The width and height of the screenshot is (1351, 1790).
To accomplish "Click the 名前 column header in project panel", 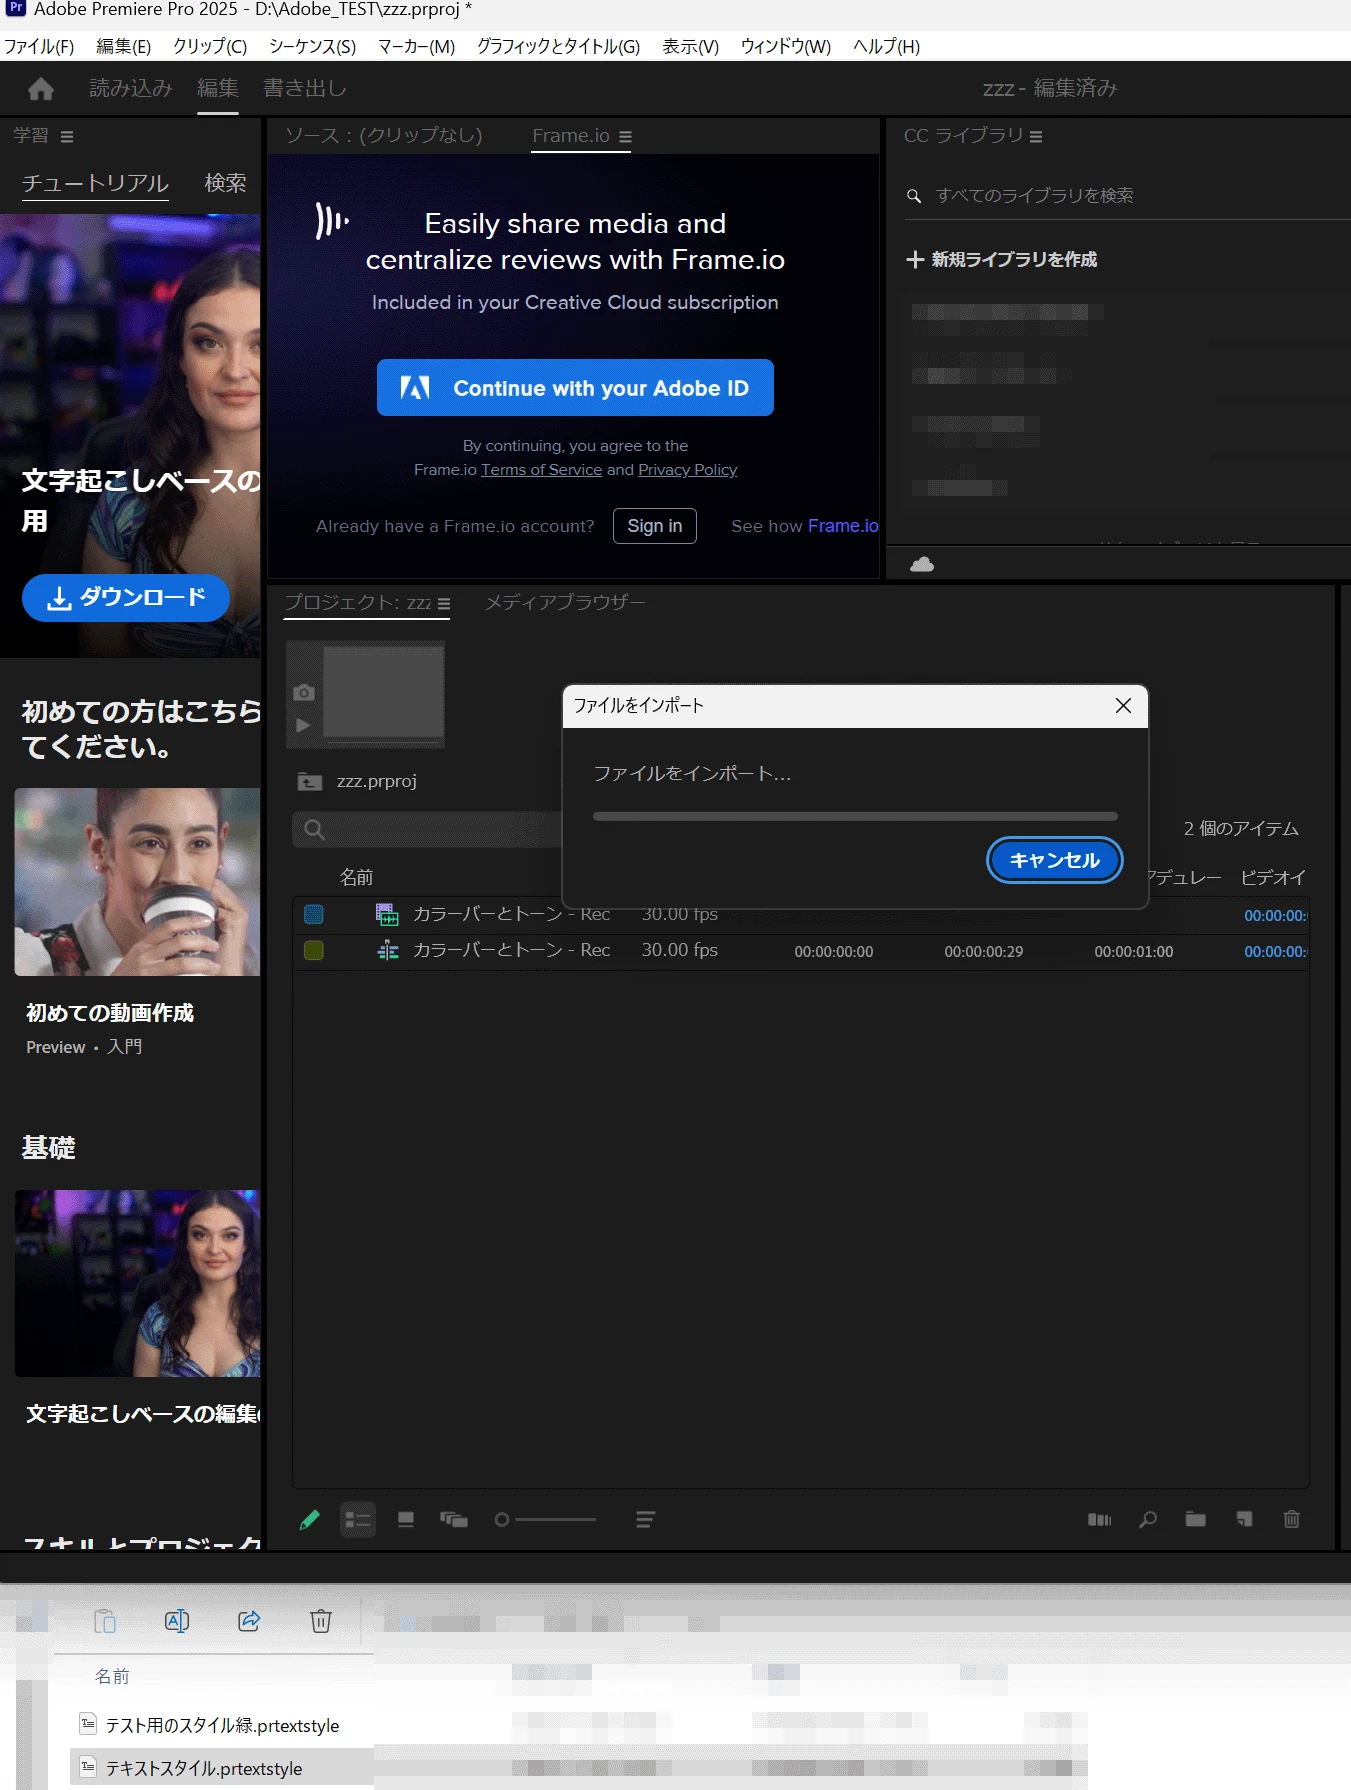I will pos(356,878).
